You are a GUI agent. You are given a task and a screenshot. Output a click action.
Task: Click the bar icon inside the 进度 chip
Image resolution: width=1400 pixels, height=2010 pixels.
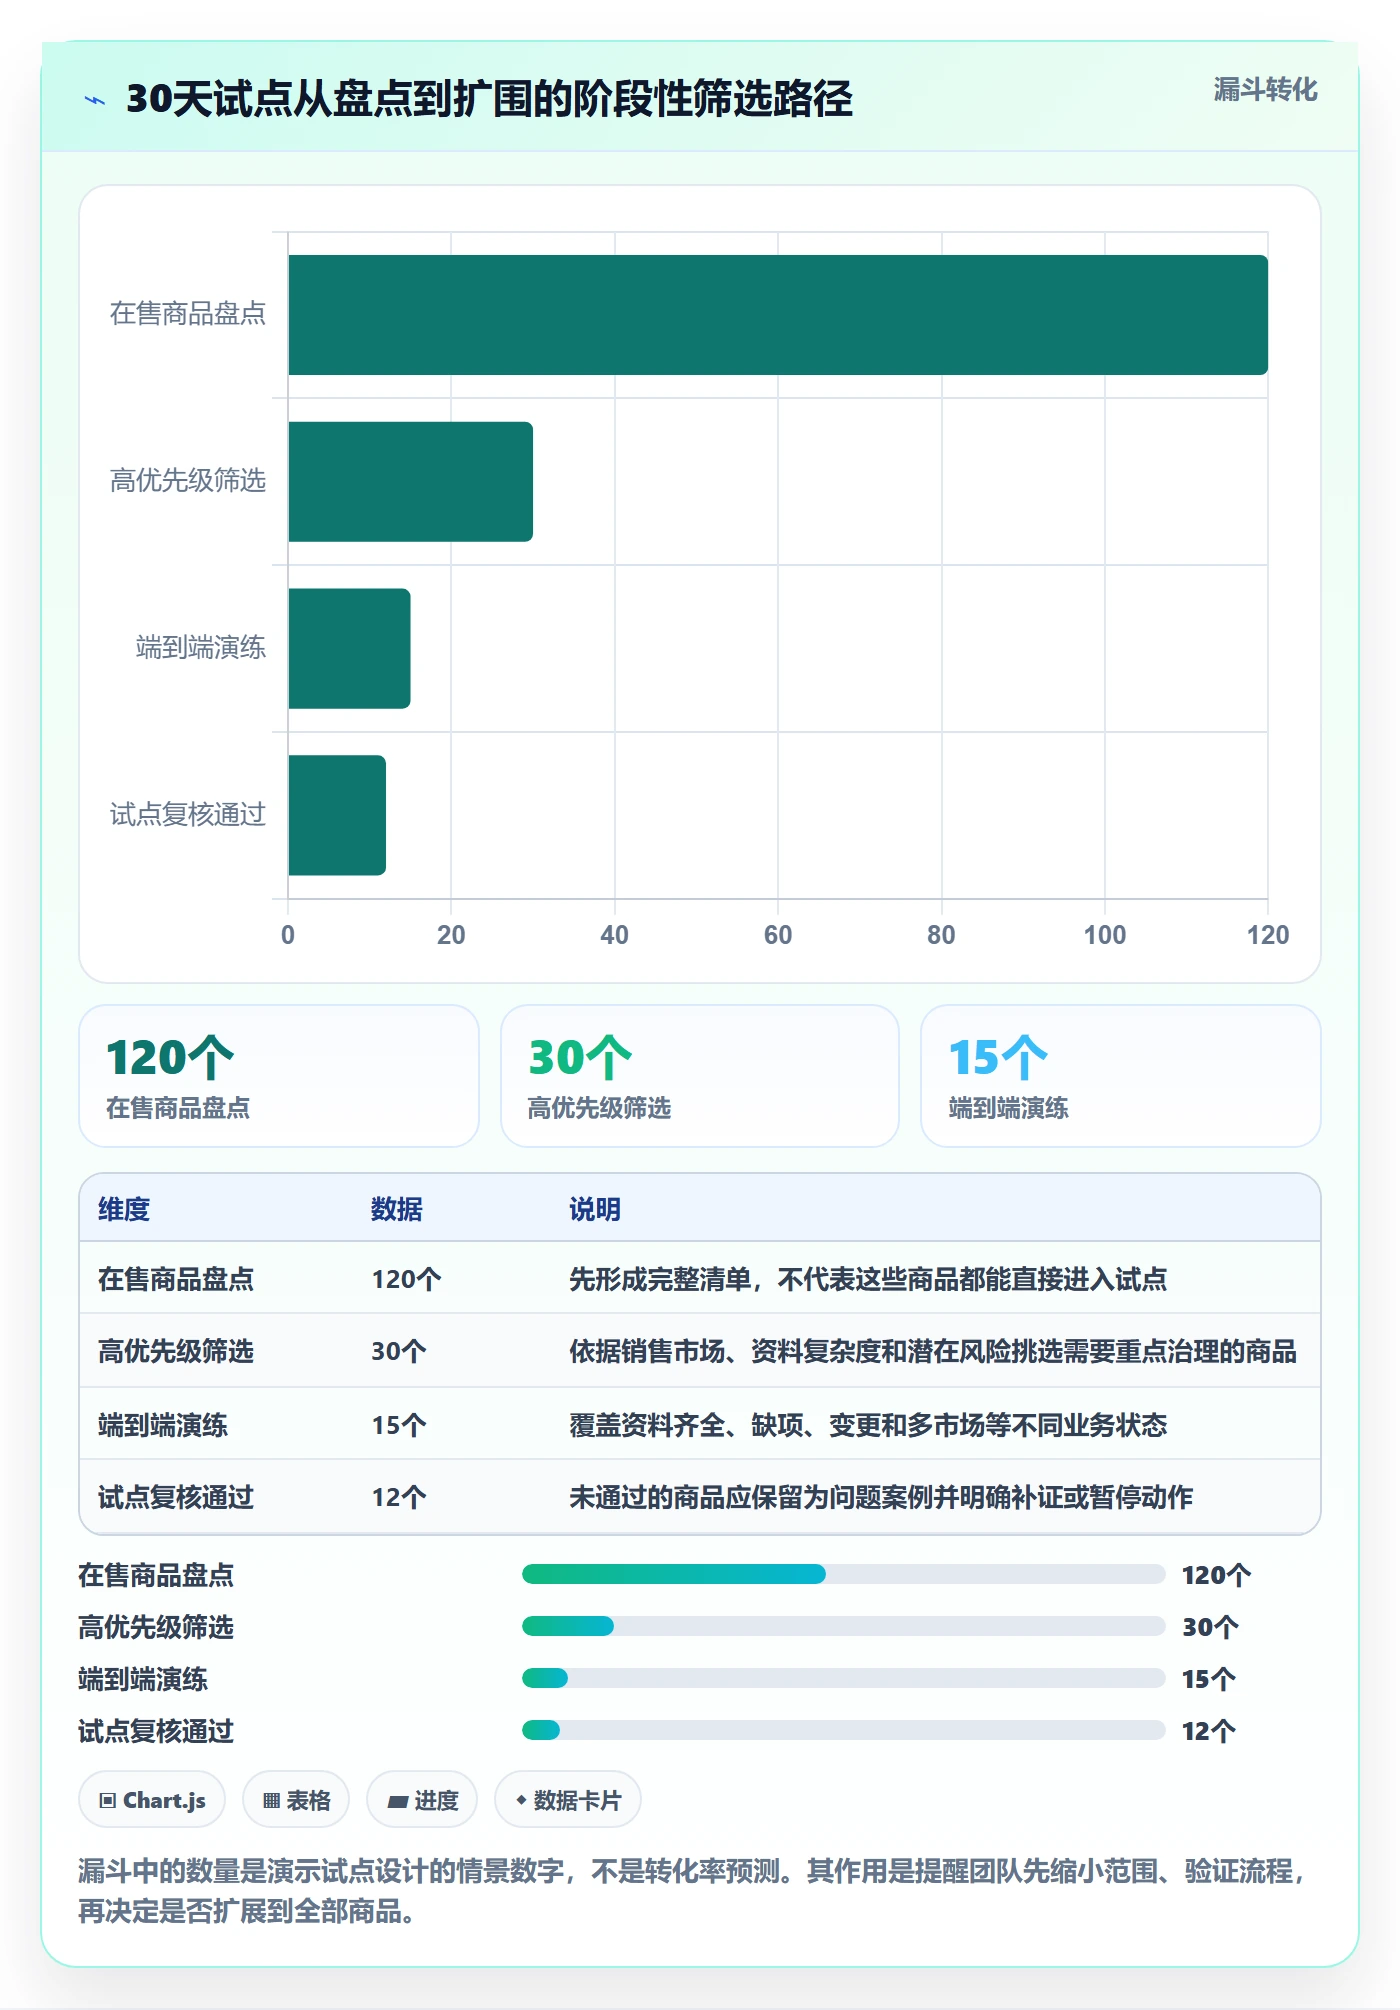point(398,1802)
